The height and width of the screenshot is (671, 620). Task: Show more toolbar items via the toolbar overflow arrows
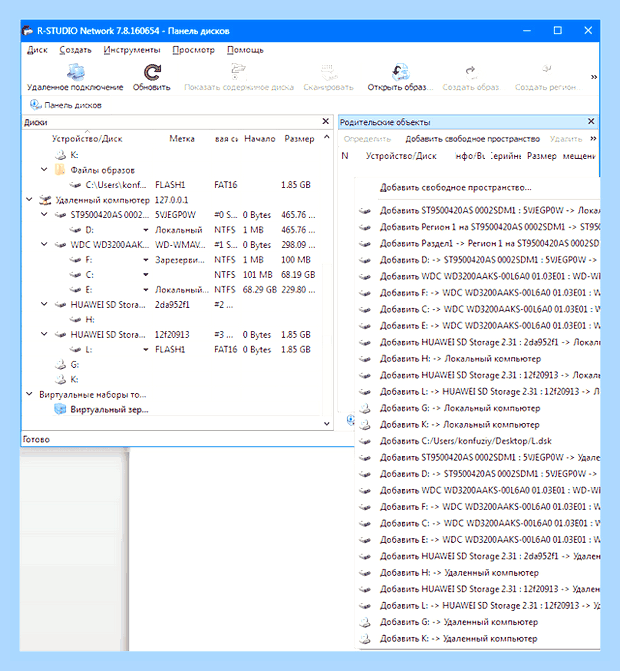click(593, 77)
